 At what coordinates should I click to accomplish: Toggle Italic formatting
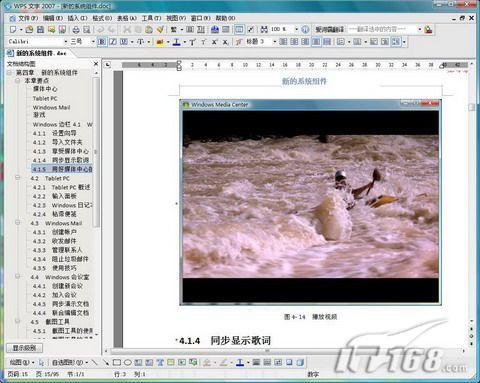tap(113, 42)
